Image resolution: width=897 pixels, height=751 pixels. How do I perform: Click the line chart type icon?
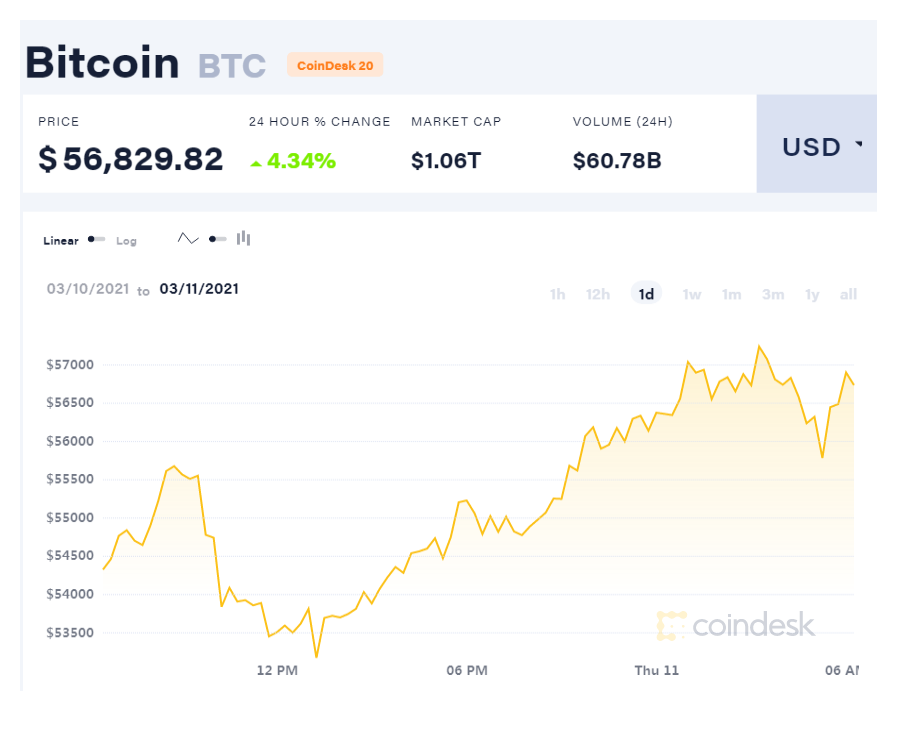[188, 239]
